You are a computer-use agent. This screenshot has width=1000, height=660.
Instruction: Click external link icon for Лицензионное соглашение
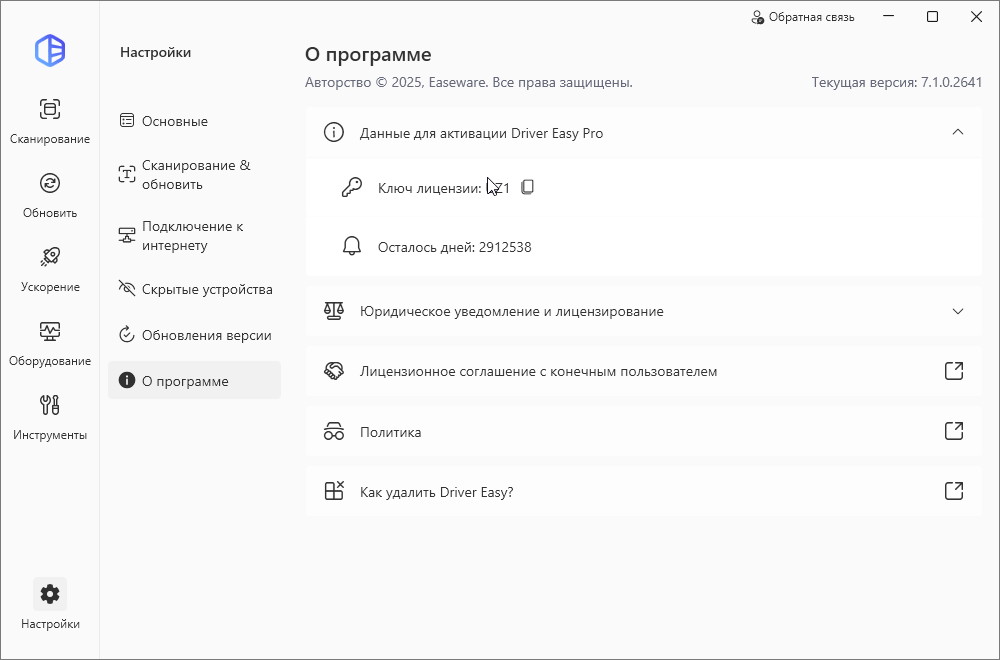tap(954, 371)
